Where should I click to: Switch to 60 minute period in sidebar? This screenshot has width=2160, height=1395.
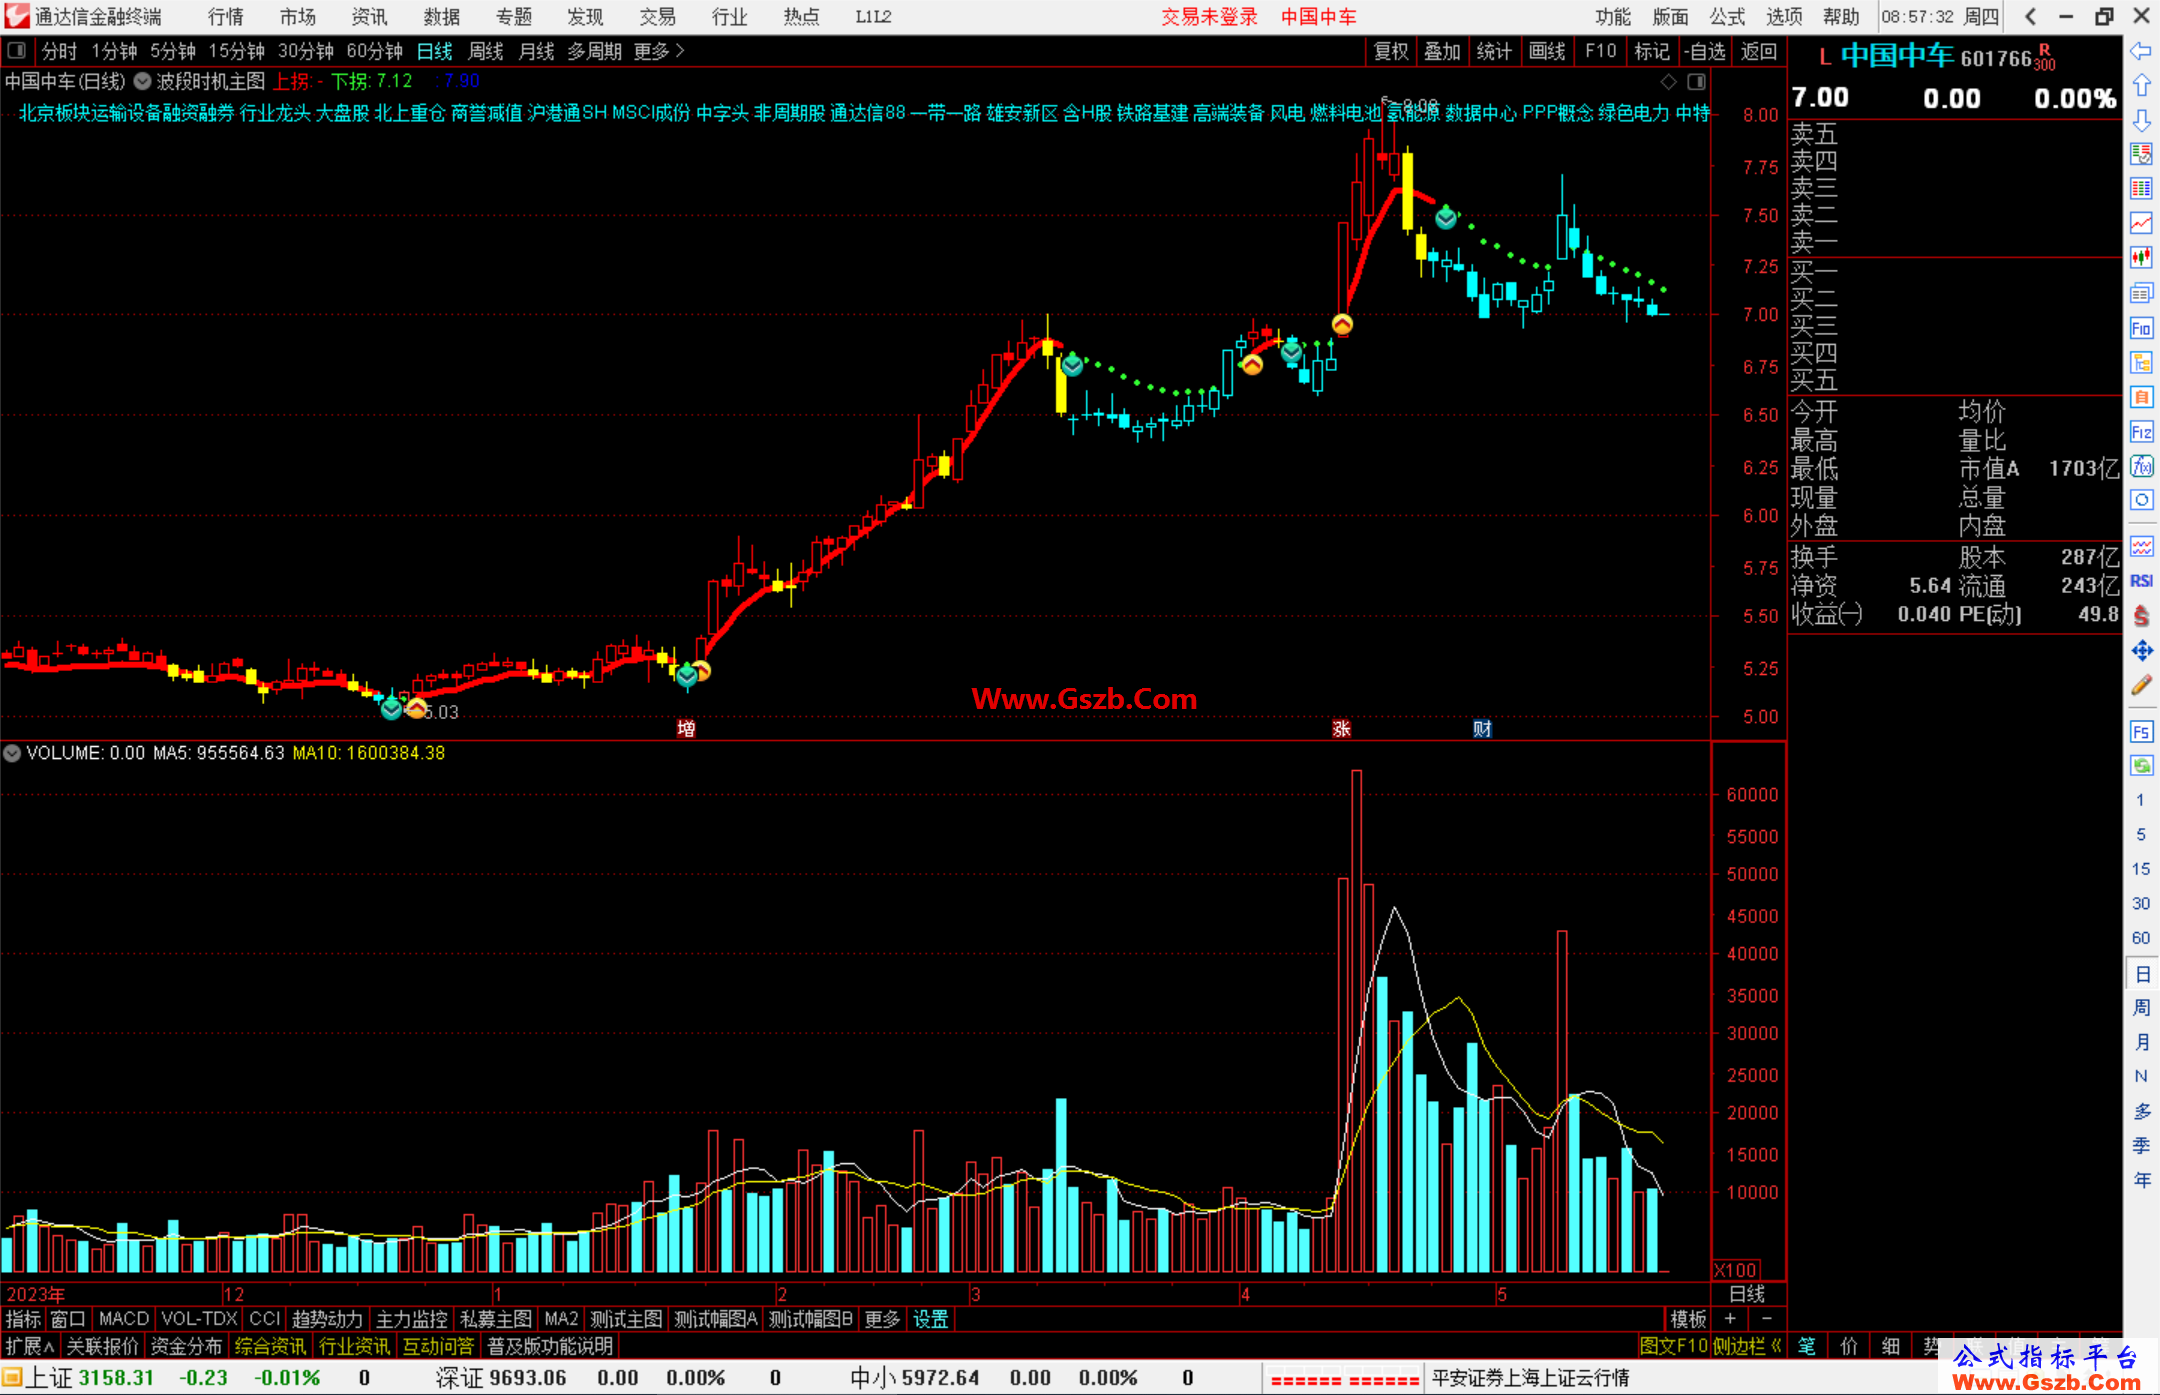pyautogui.click(x=2141, y=938)
